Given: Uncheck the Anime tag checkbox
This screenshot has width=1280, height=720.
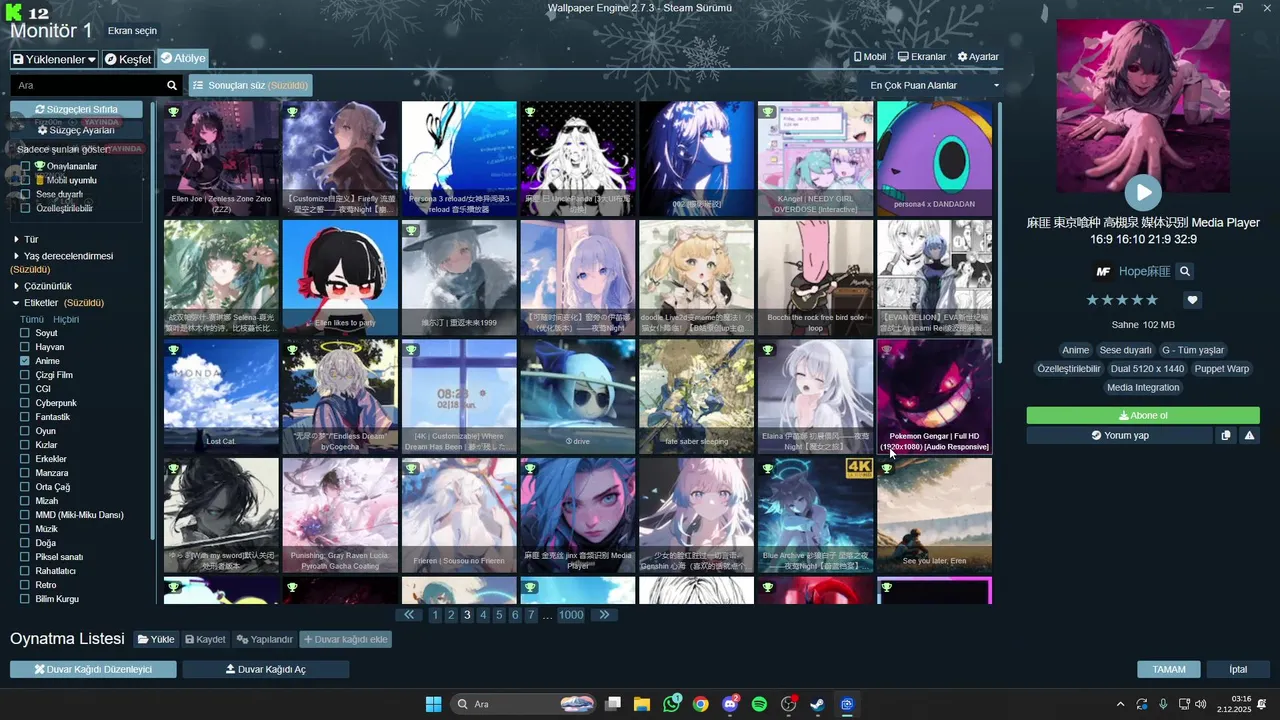Looking at the screenshot, I should [x=25, y=361].
